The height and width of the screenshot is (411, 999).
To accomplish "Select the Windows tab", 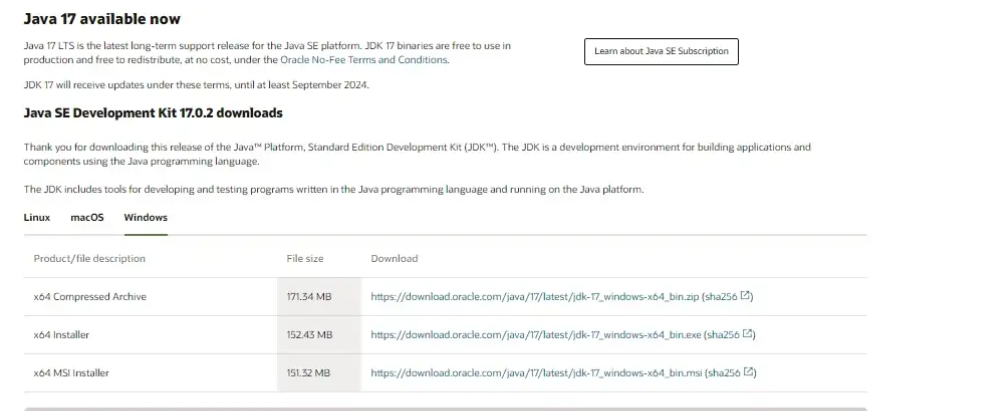I will pos(145,217).
